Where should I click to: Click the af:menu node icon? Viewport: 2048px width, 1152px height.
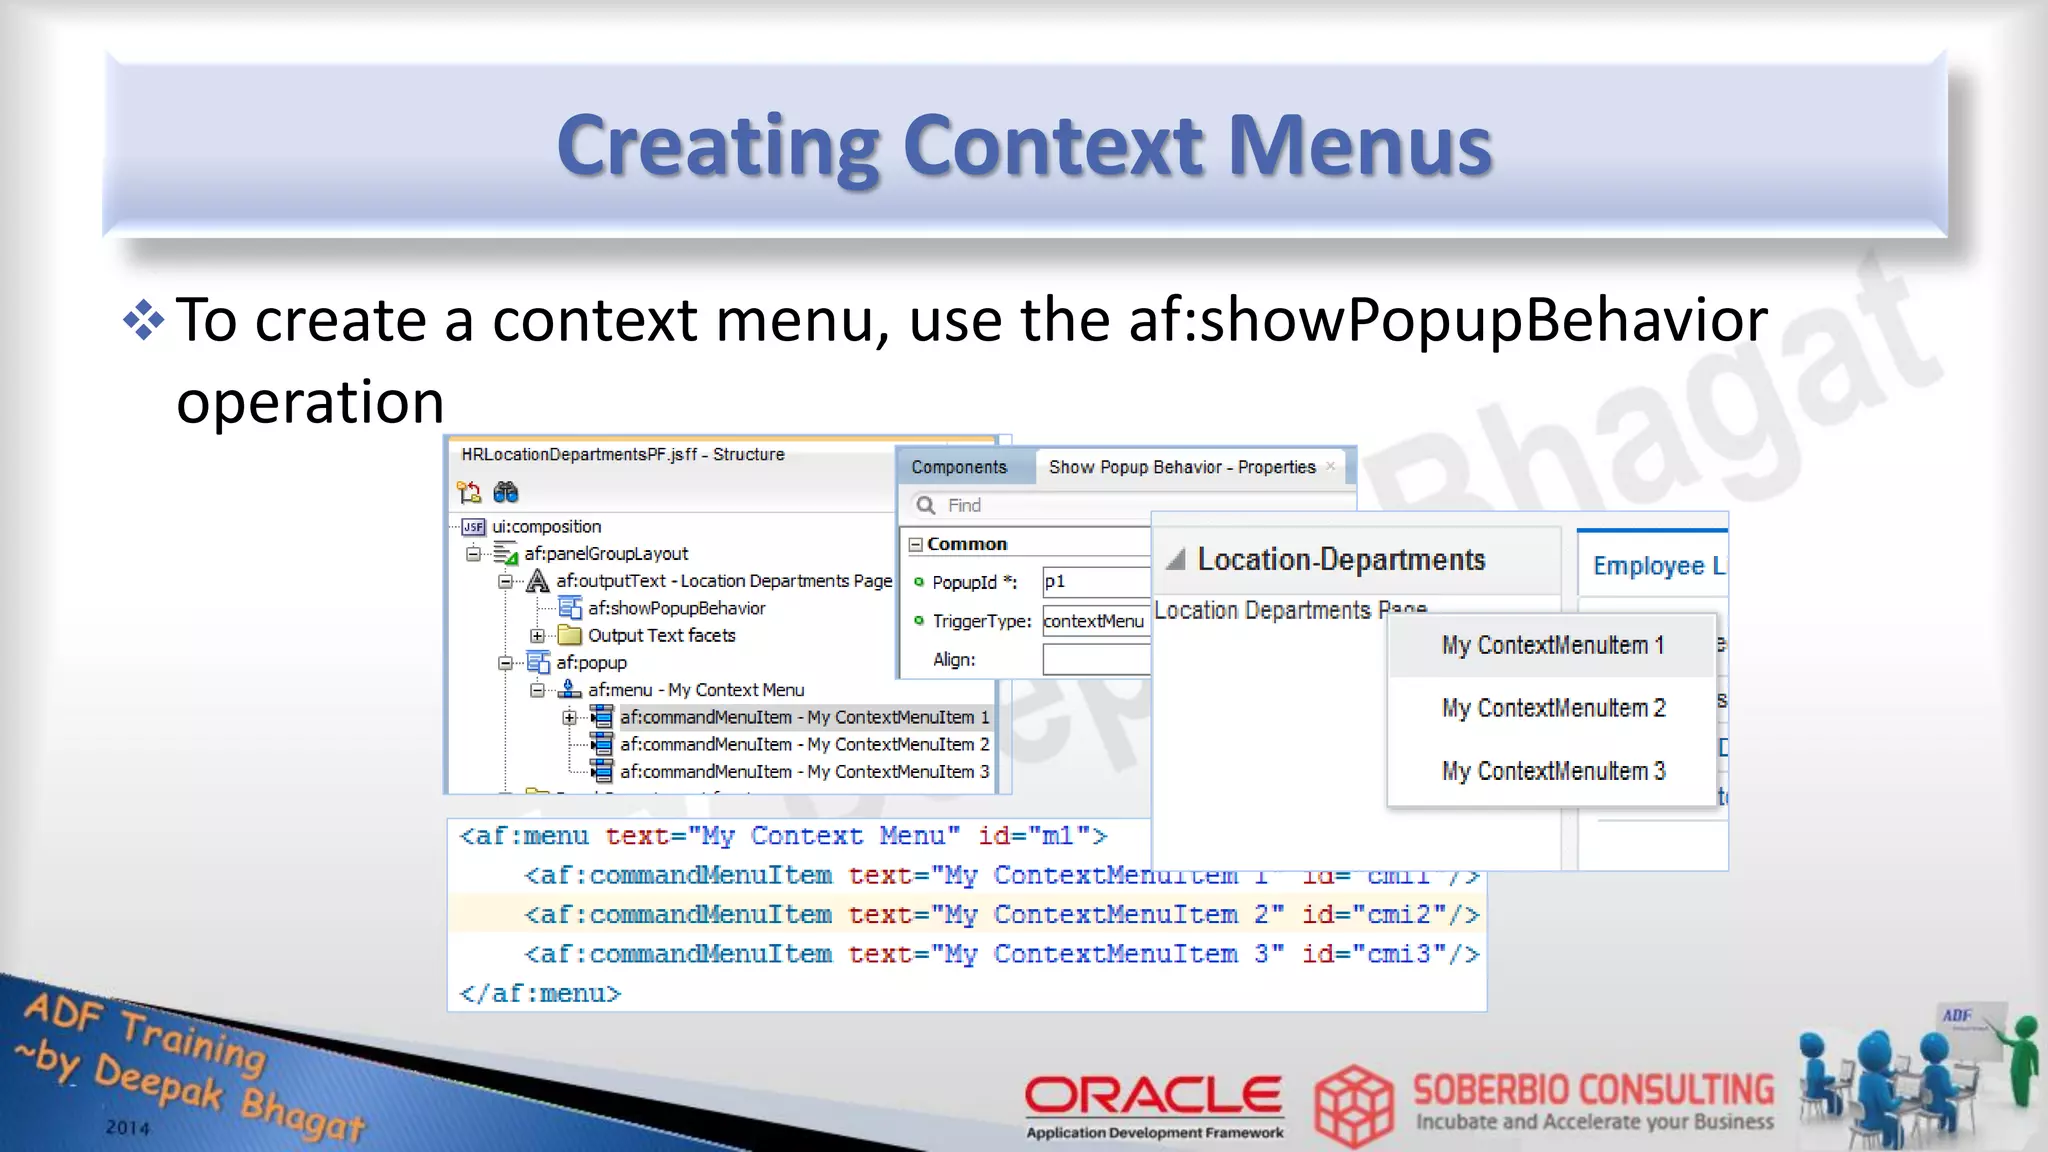click(x=570, y=690)
